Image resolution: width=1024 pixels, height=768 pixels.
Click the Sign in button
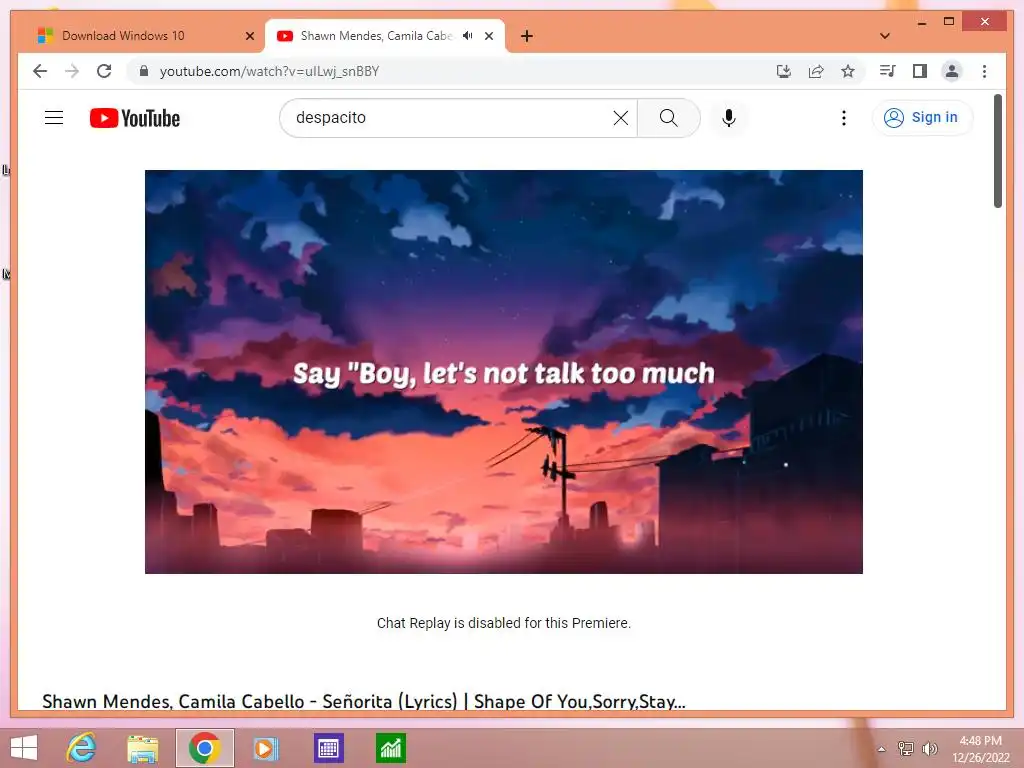(x=921, y=118)
